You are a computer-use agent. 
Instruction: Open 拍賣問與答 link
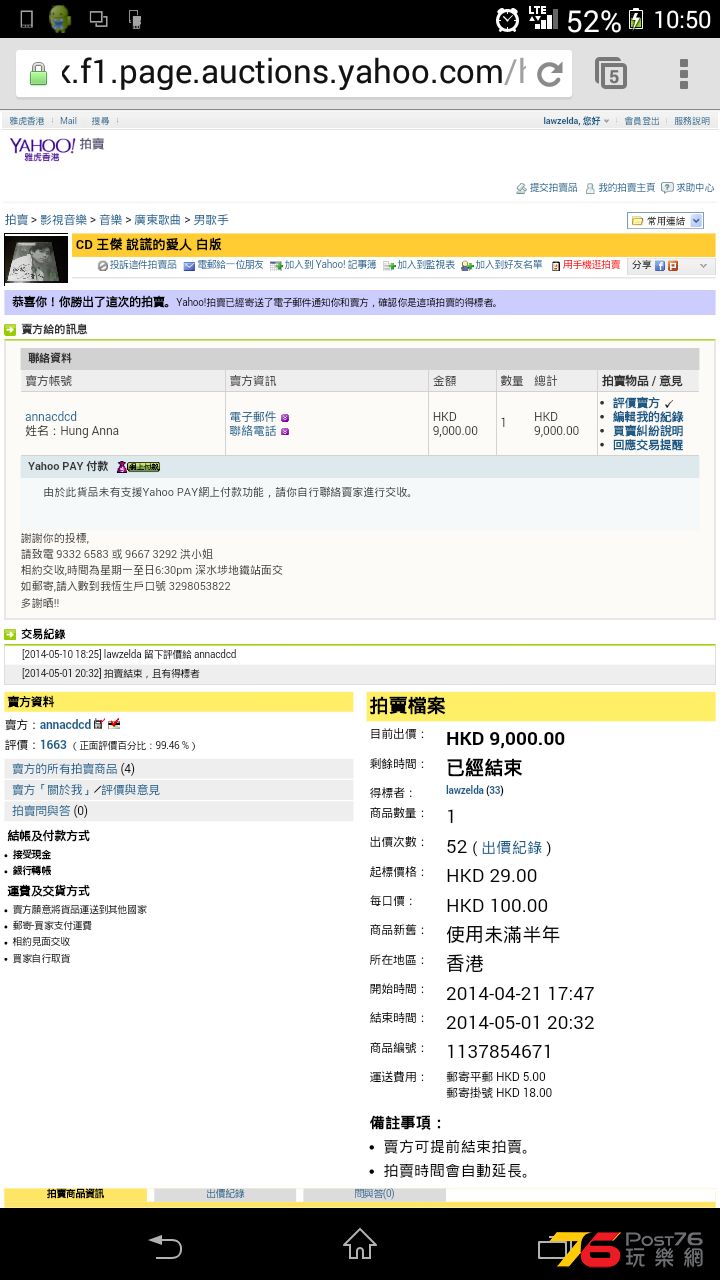(42, 811)
